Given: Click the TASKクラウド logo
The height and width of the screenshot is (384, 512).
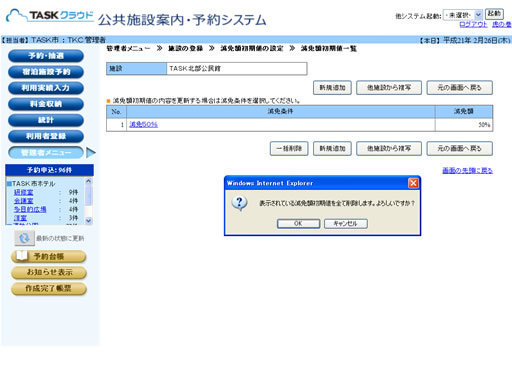Looking at the screenshot, I should coord(50,16).
